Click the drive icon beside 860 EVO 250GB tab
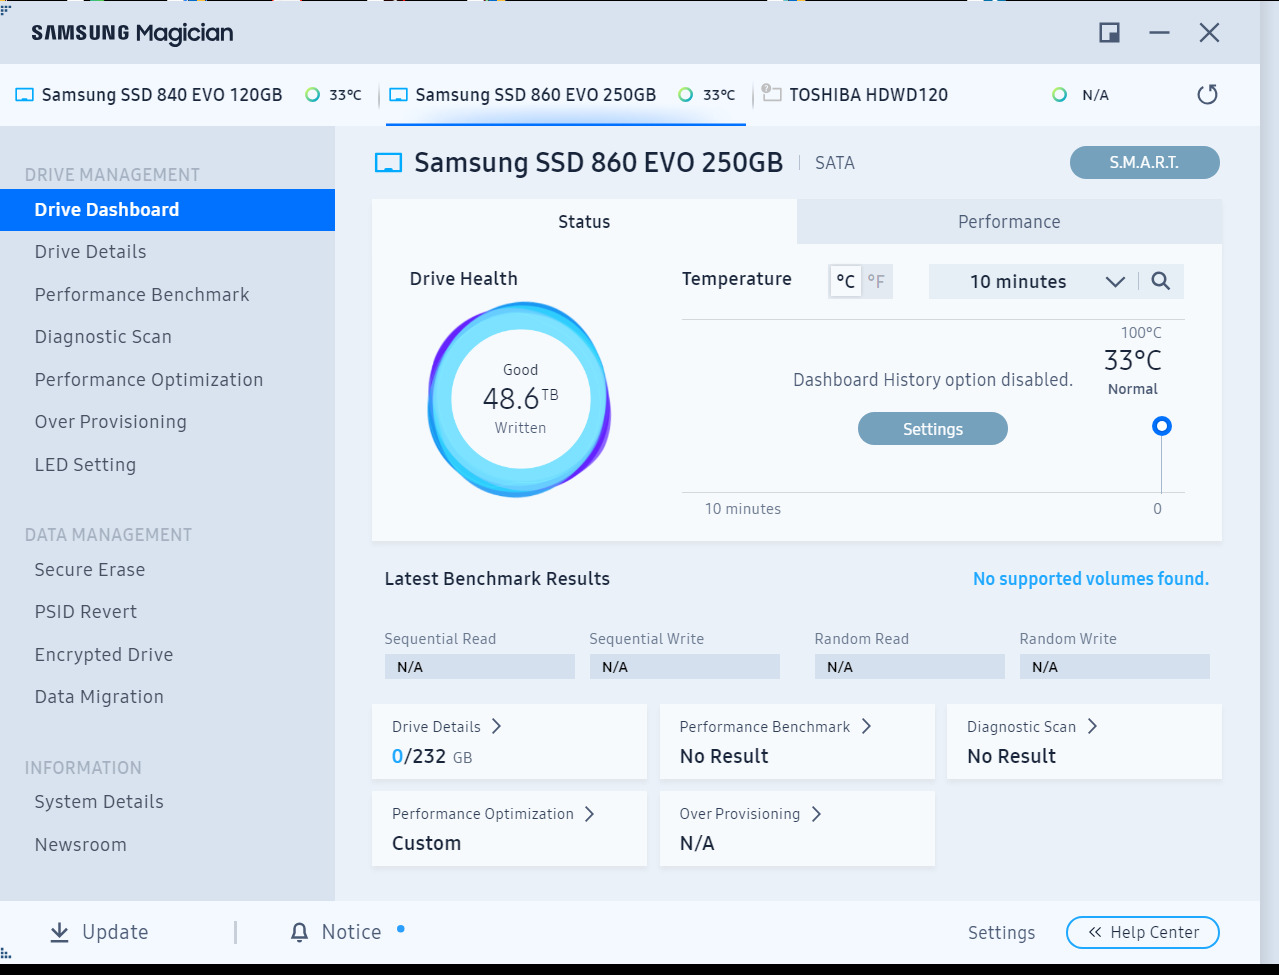This screenshot has height=975, width=1279. pos(399,95)
